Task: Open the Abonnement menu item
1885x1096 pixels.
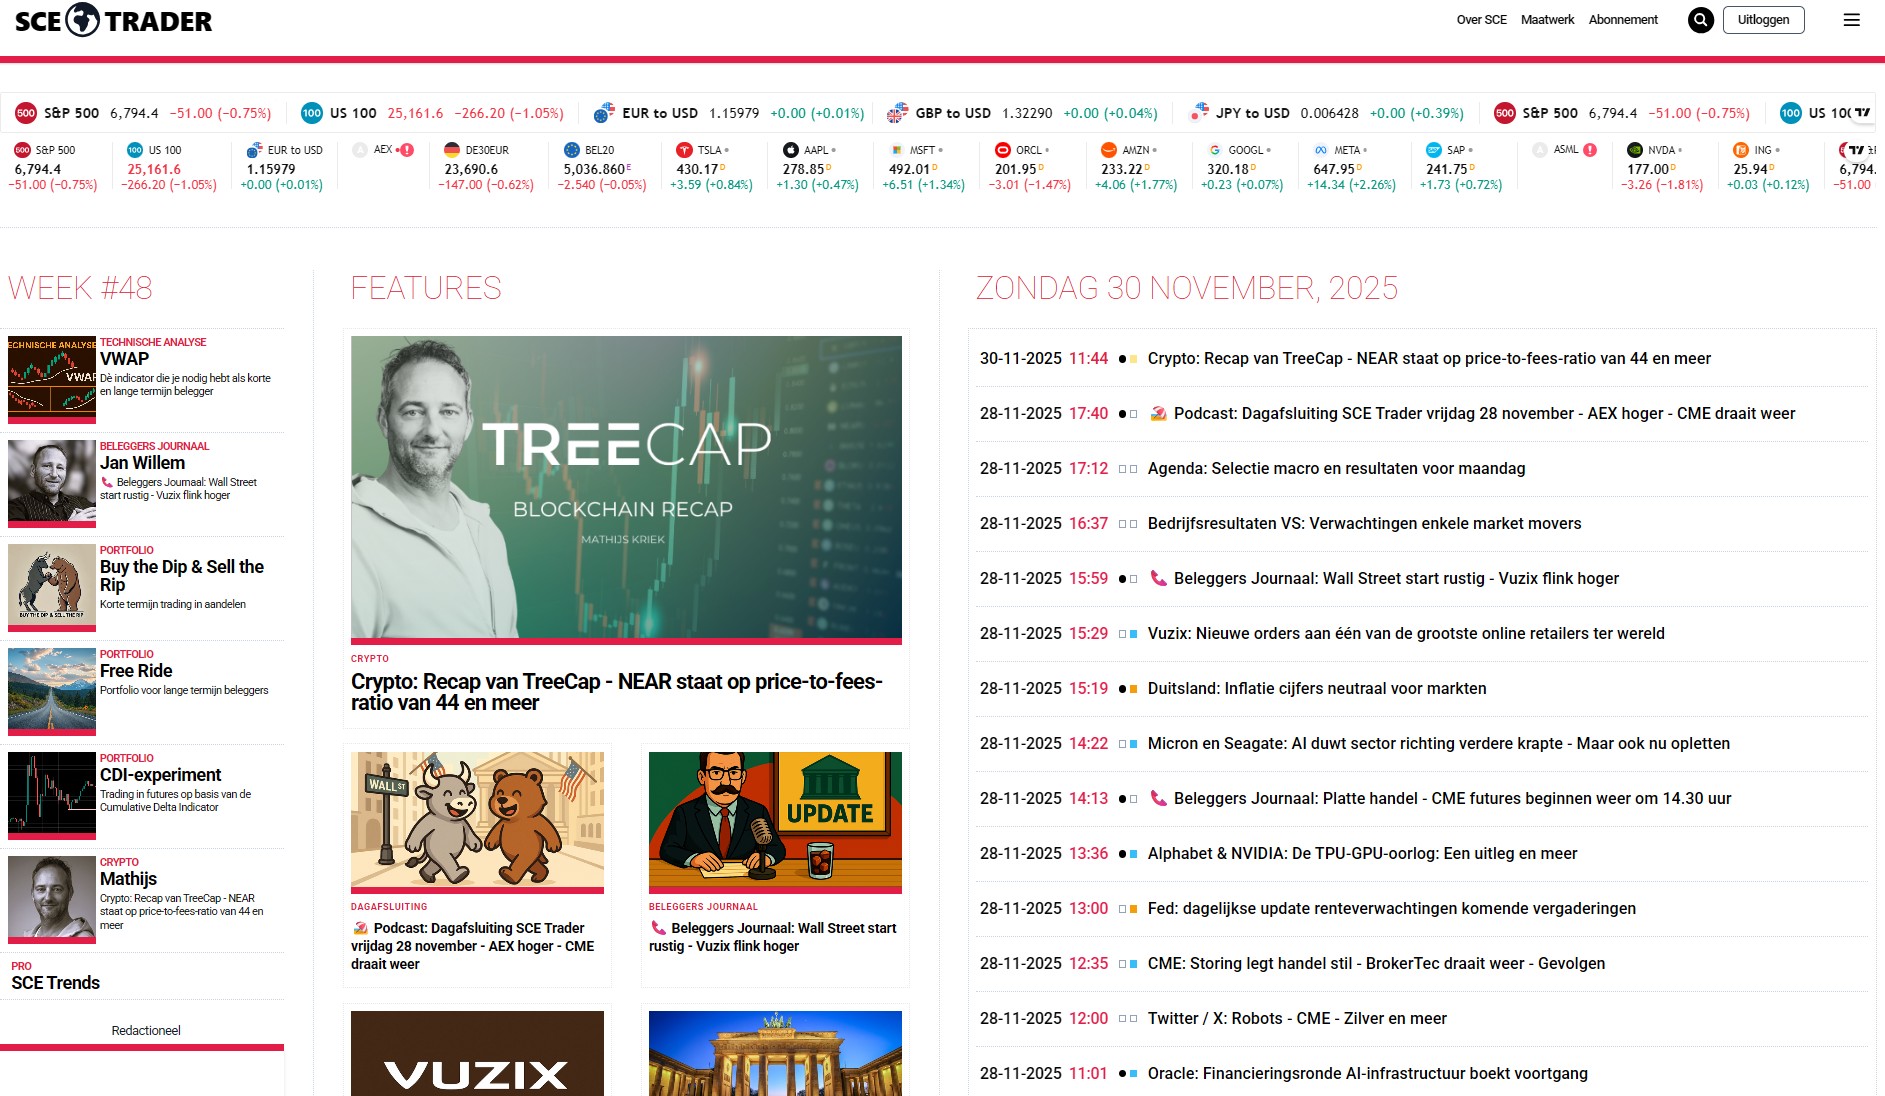Action: point(1623,20)
